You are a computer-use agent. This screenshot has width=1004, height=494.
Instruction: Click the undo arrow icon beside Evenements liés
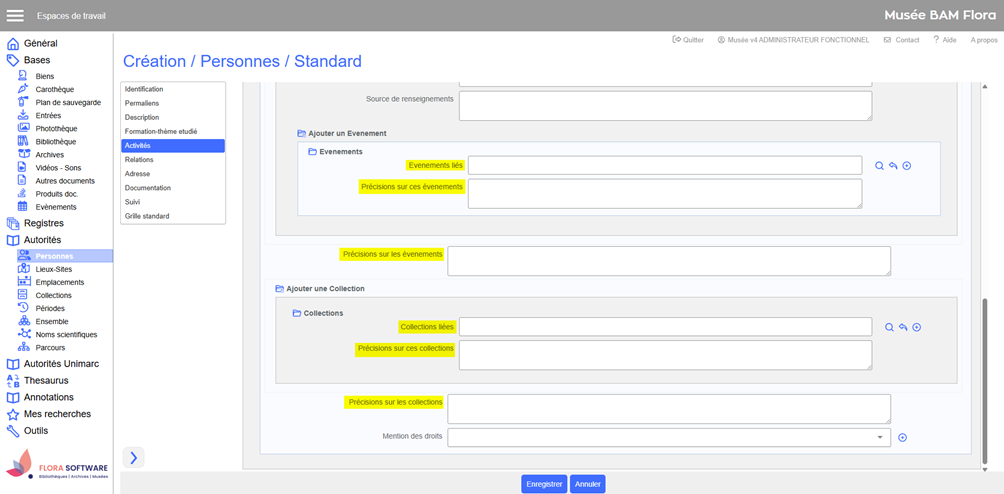[893, 166]
